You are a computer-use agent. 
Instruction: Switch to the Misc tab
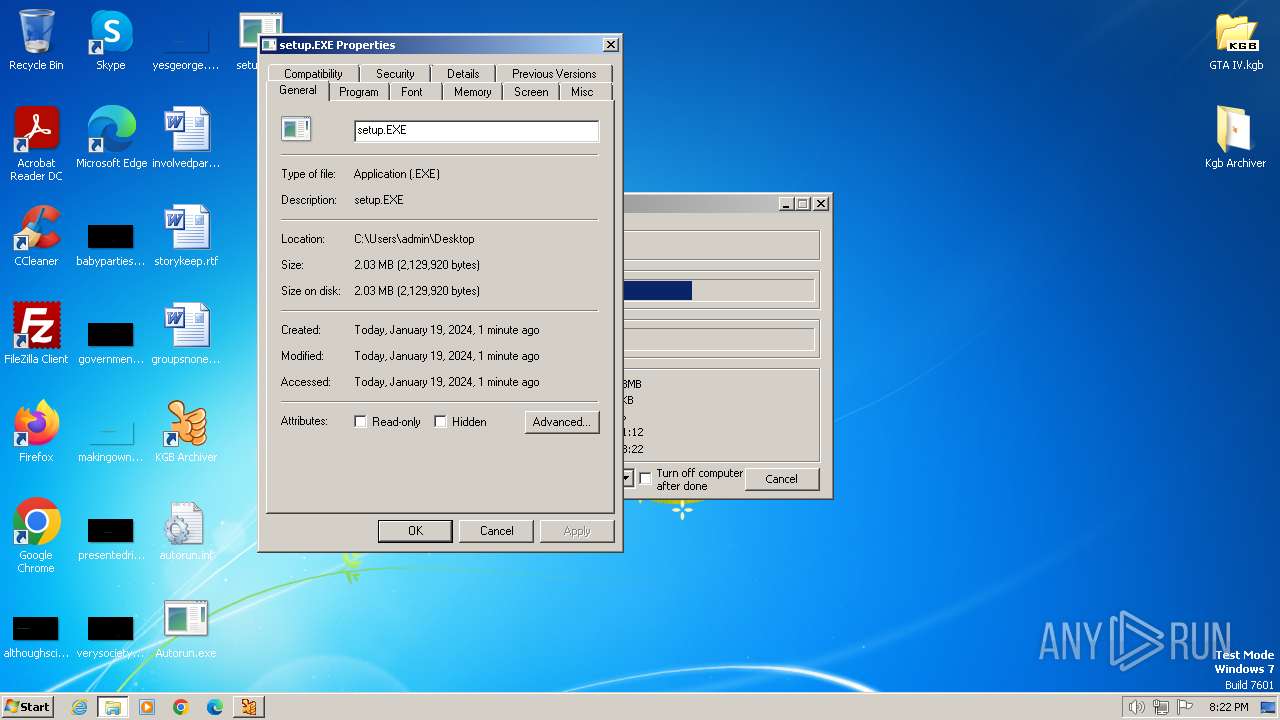[x=582, y=92]
